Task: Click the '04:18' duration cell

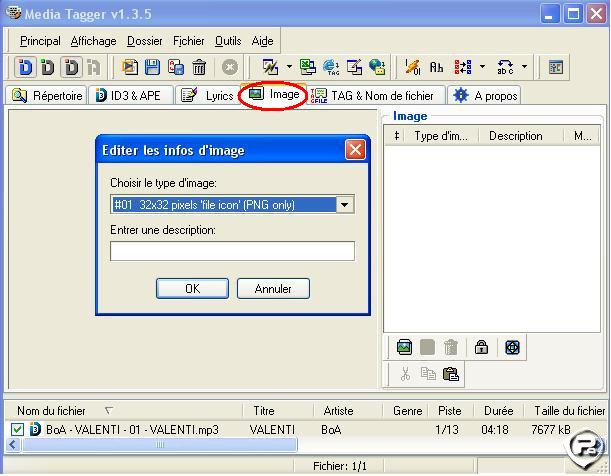Action: [494, 430]
